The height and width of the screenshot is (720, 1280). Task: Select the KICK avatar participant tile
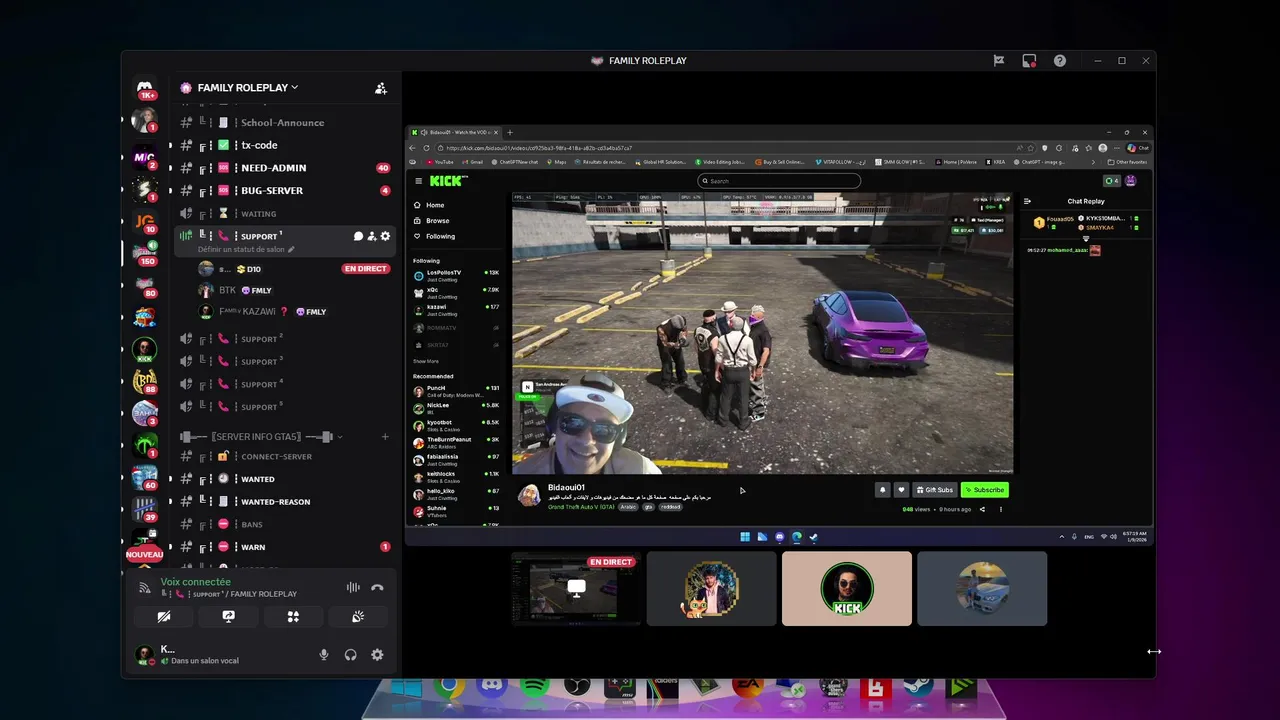(847, 588)
